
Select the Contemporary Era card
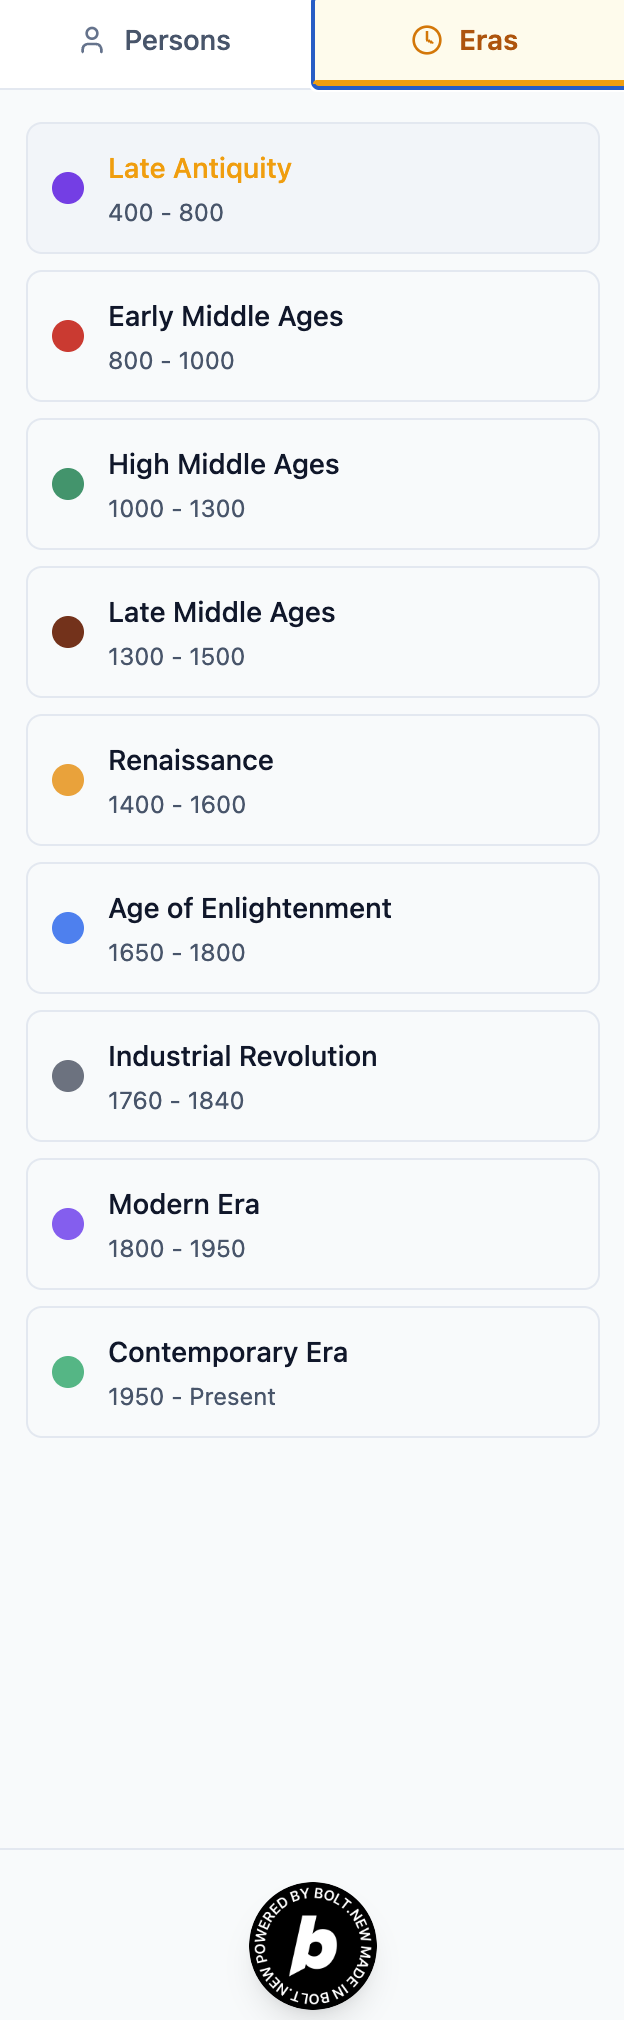(313, 1372)
